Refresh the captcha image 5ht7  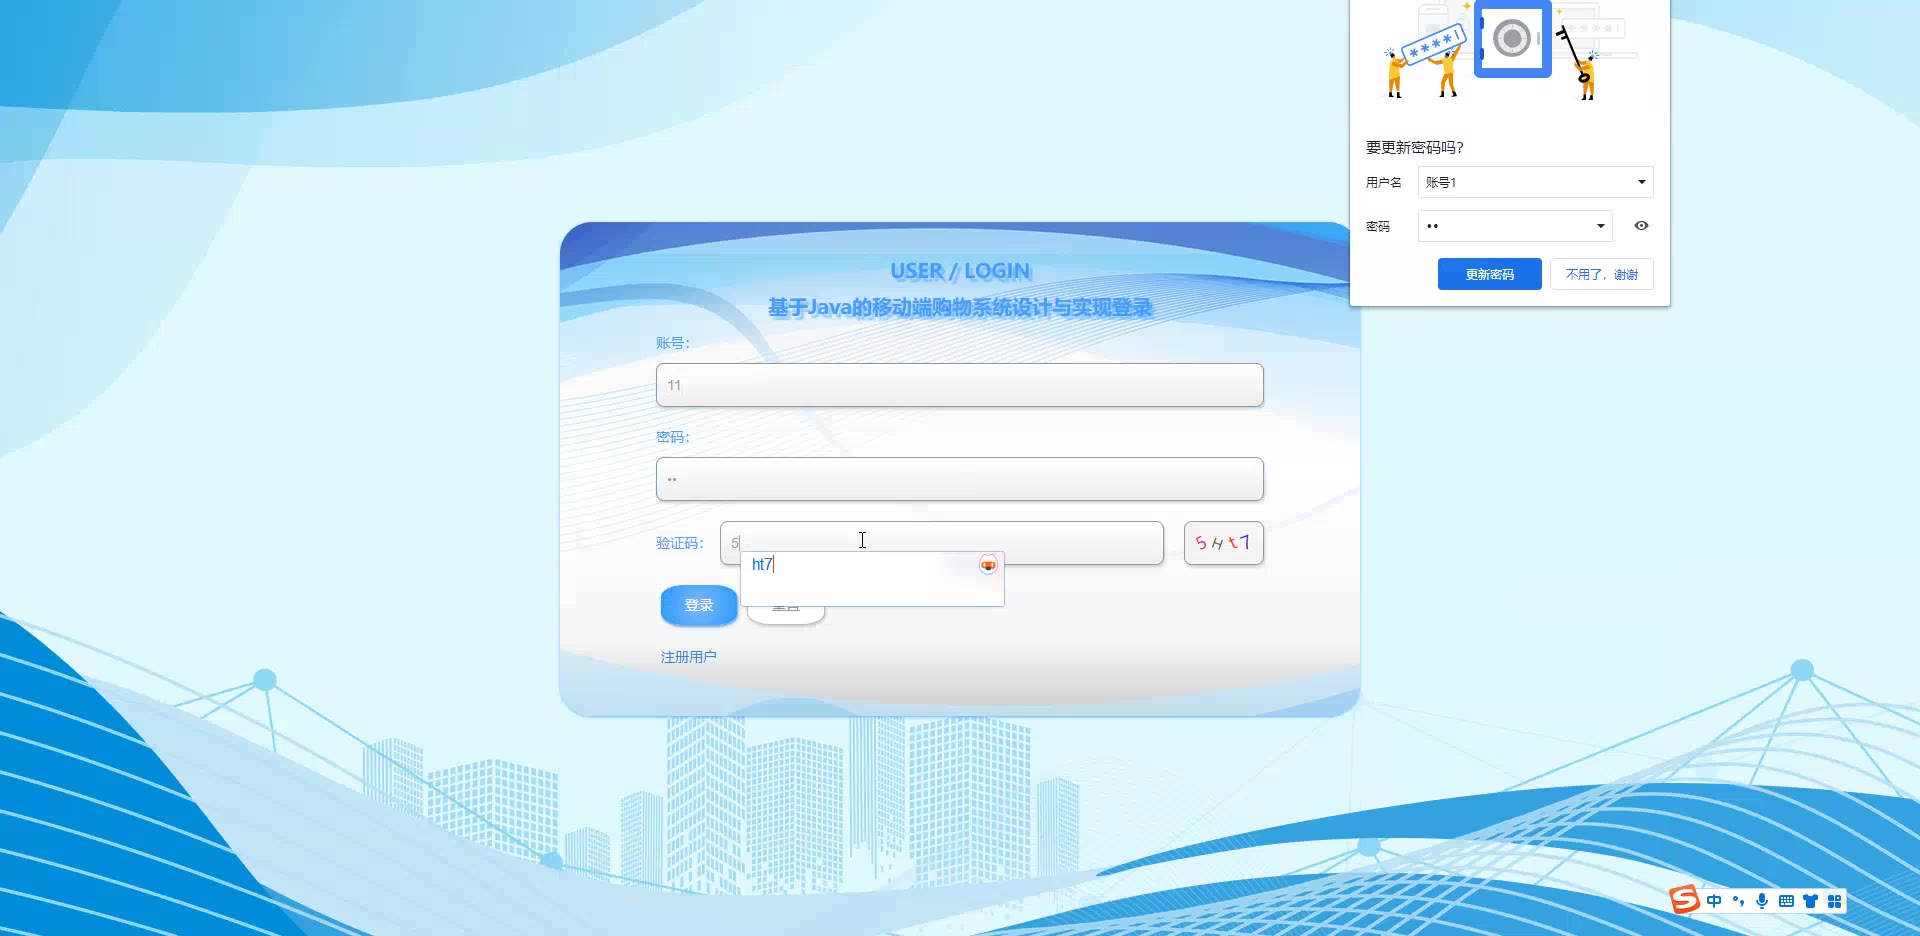pos(1223,543)
